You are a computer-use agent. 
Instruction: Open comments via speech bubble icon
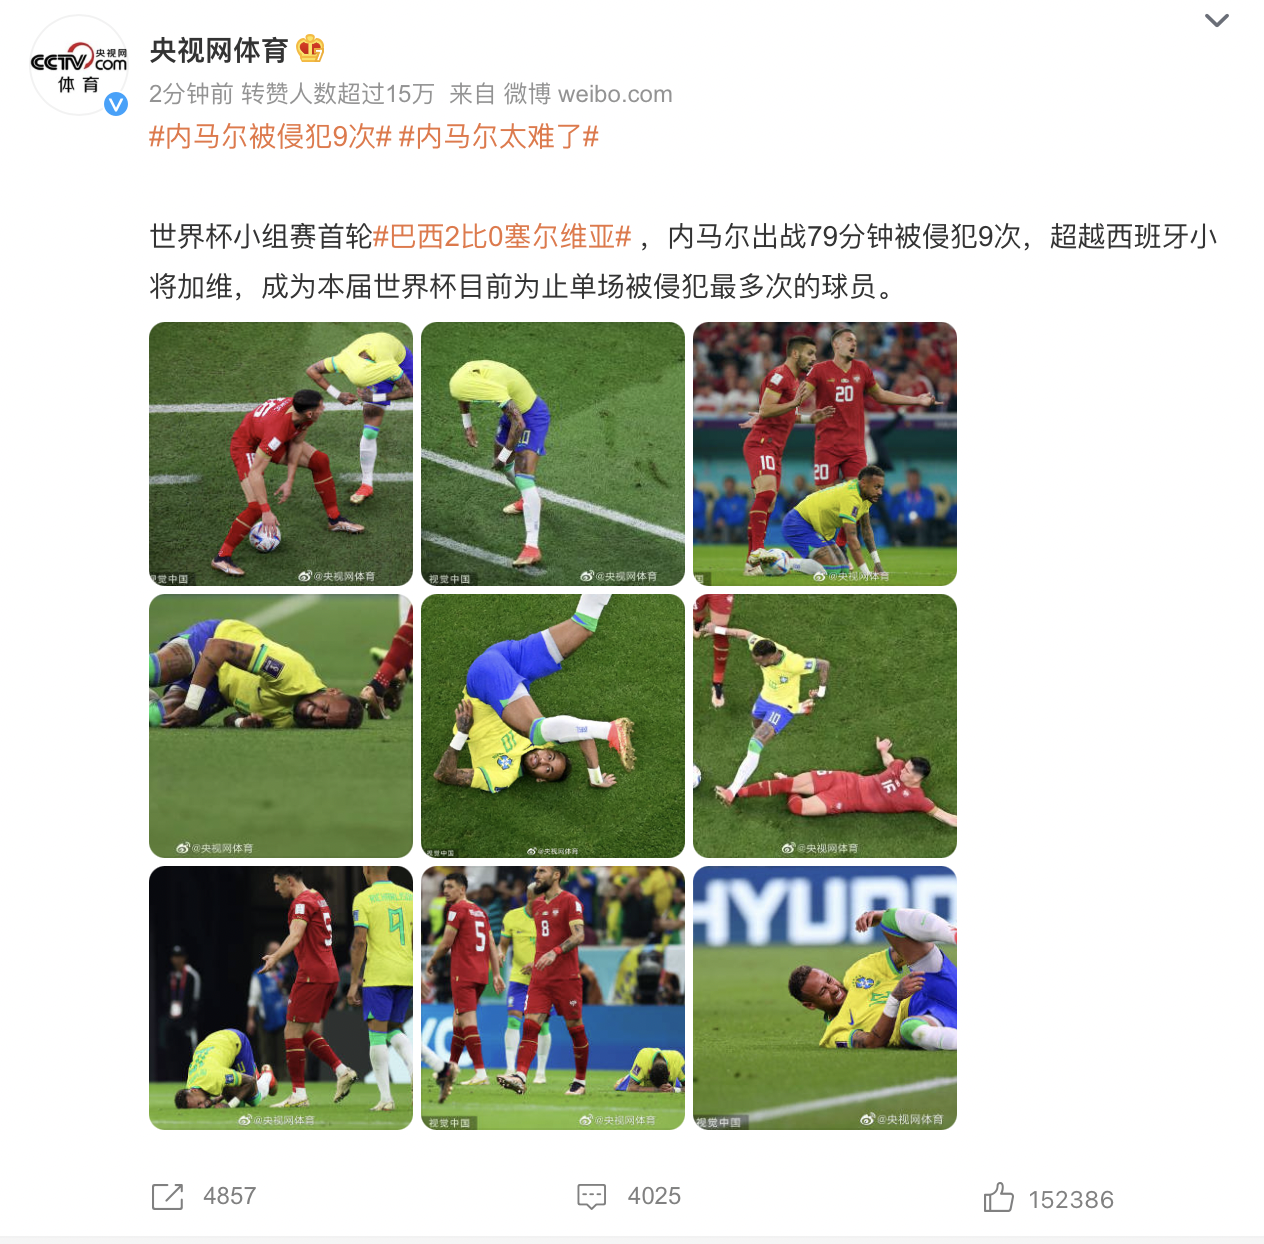click(592, 1196)
